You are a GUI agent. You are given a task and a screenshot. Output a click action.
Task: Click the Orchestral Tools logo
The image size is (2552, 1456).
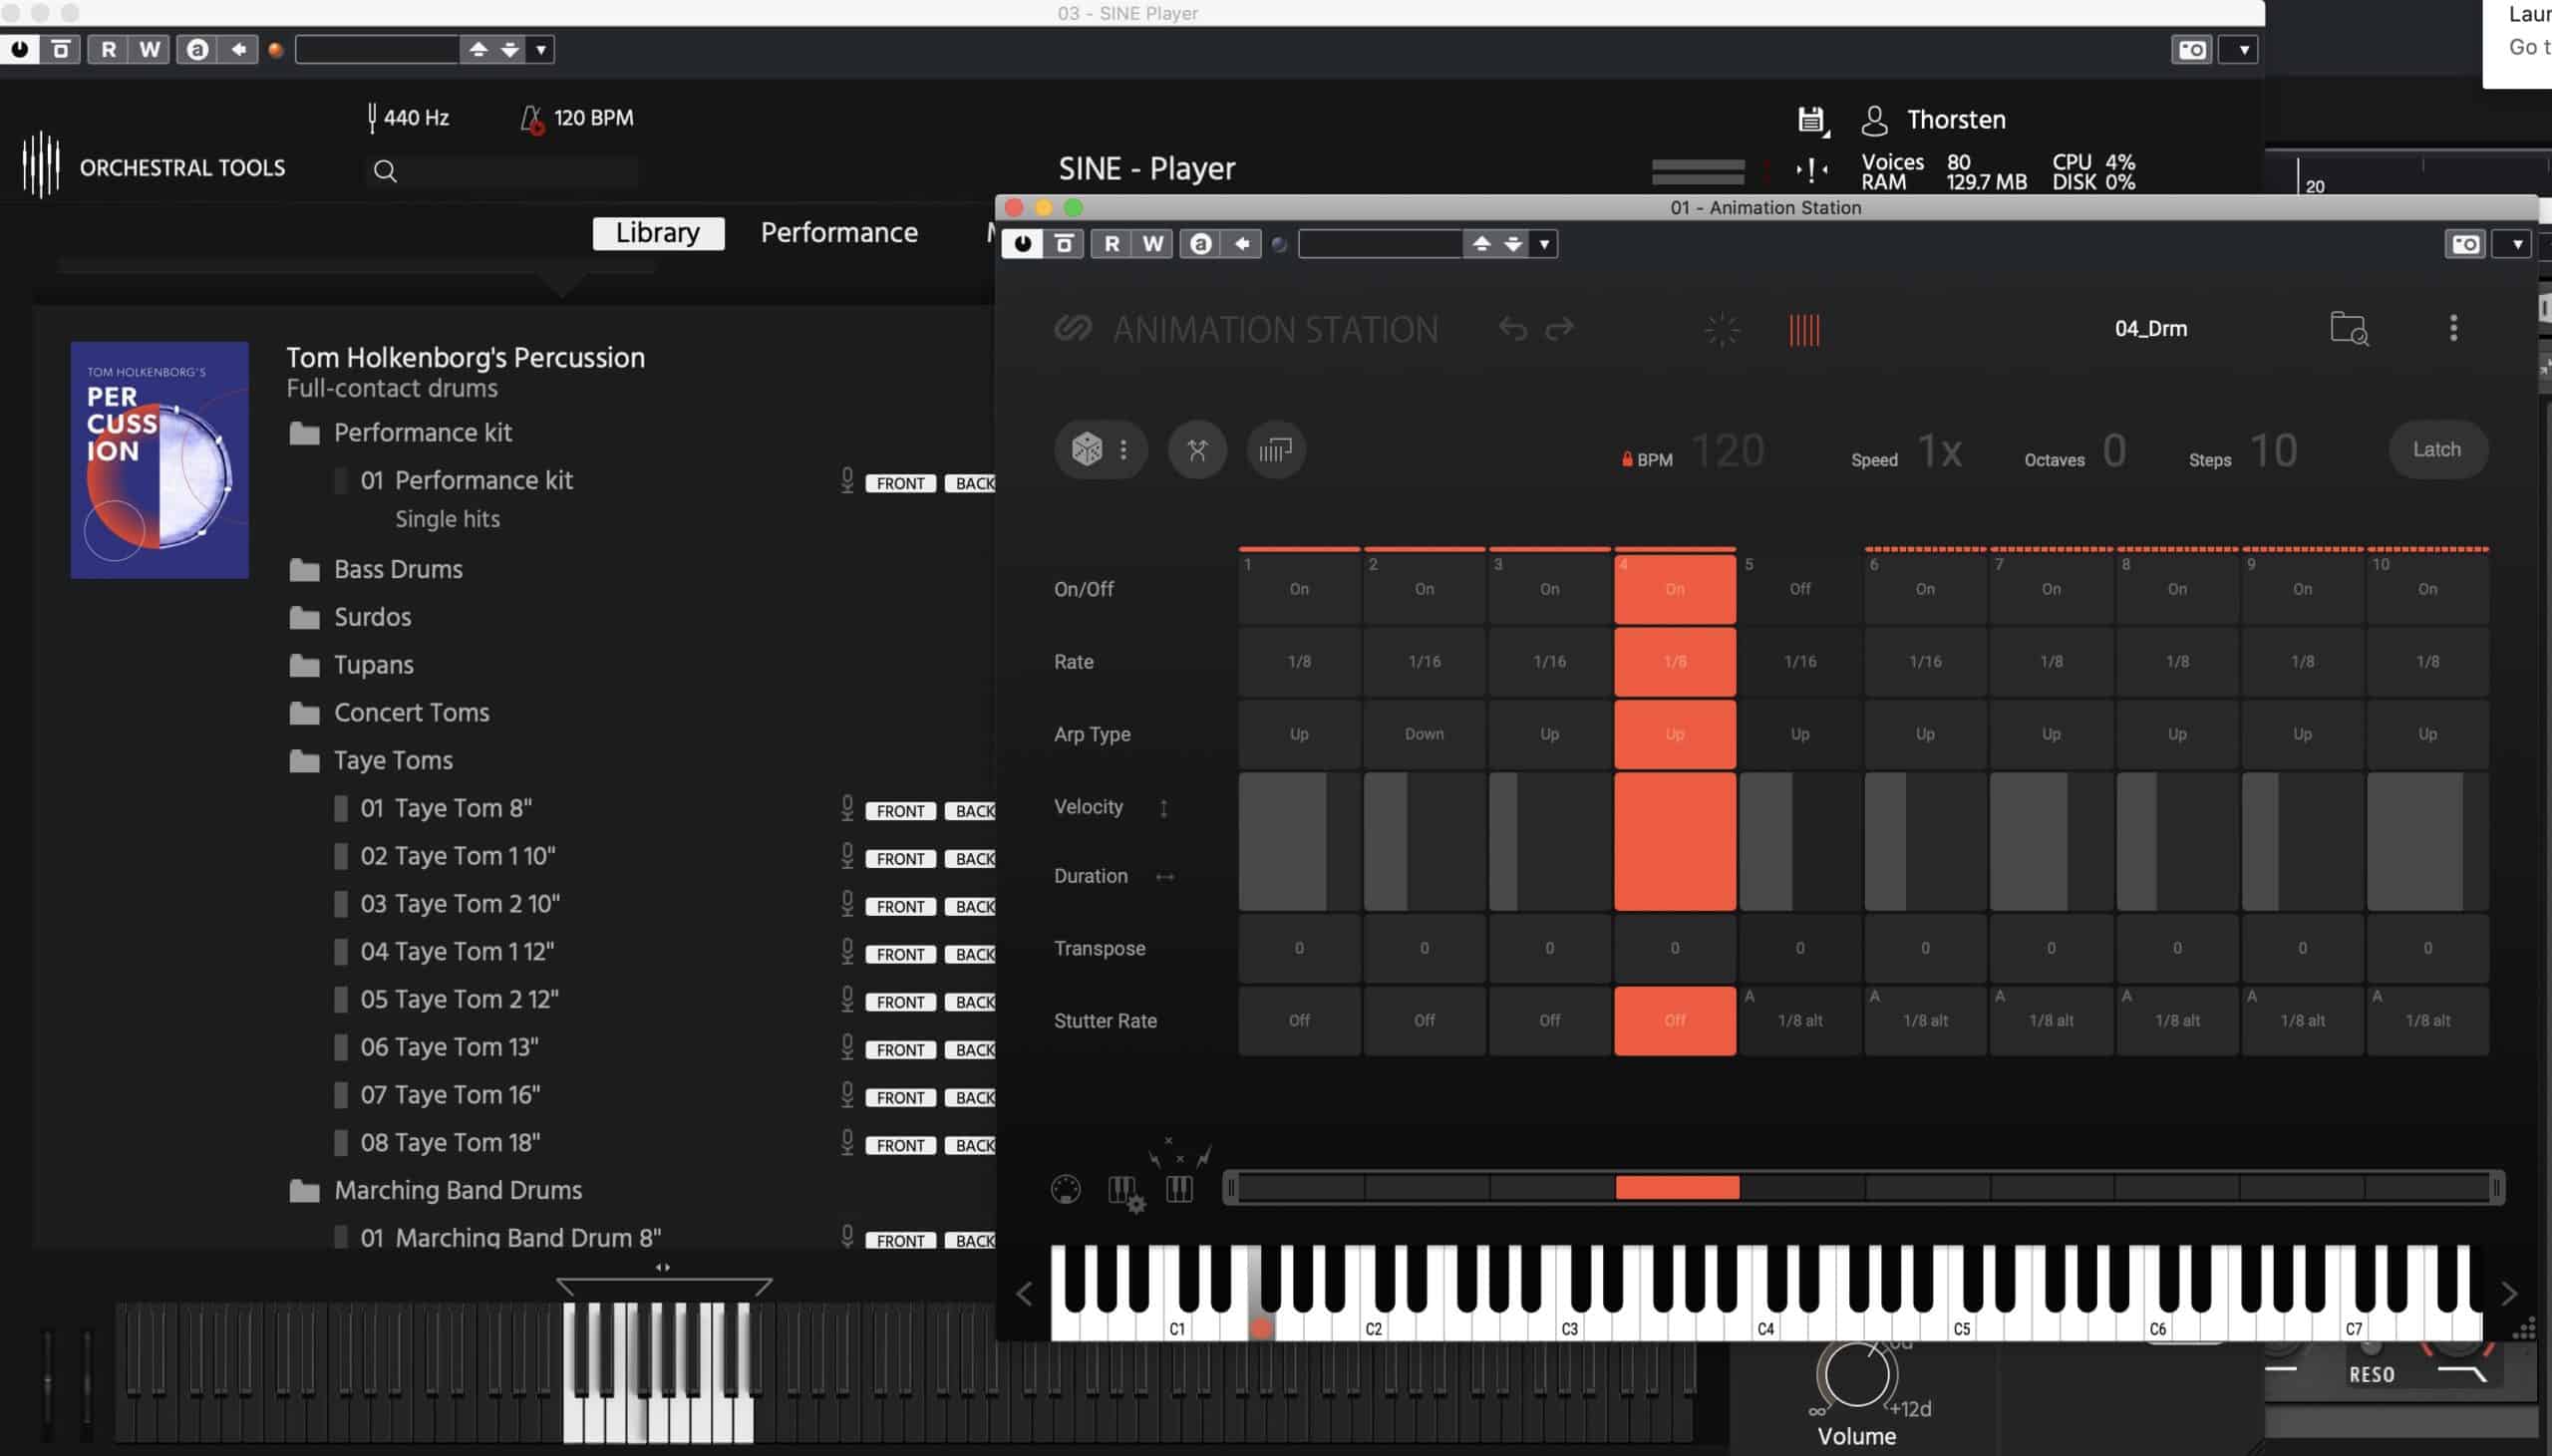click(x=41, y=165)
